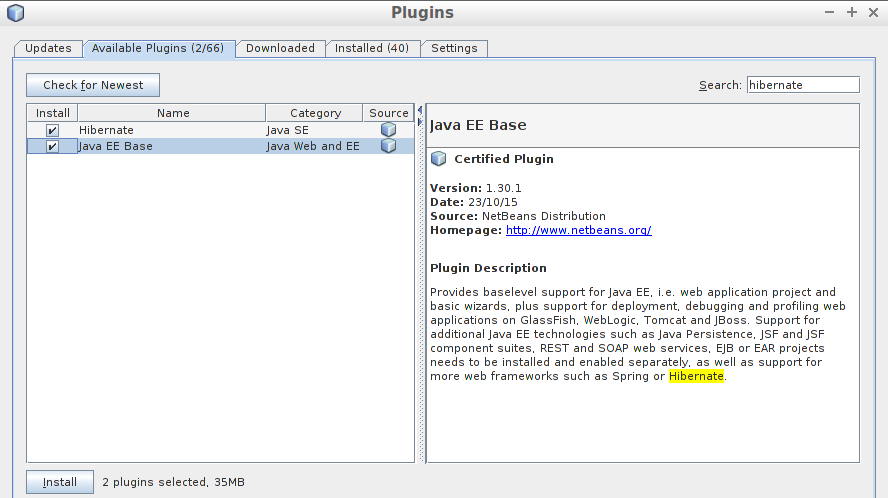Collapse details pane with the left splitter arrow
888x498 pixels.
420,110
